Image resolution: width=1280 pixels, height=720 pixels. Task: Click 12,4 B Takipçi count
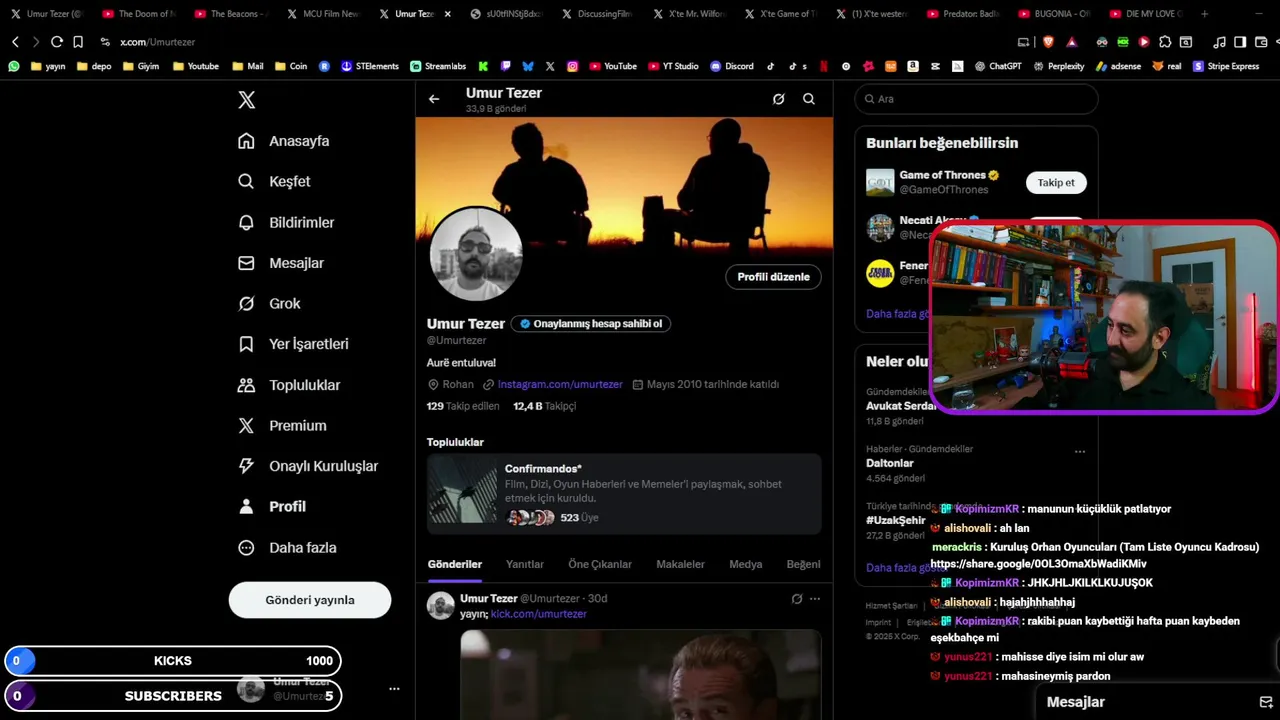545,406
